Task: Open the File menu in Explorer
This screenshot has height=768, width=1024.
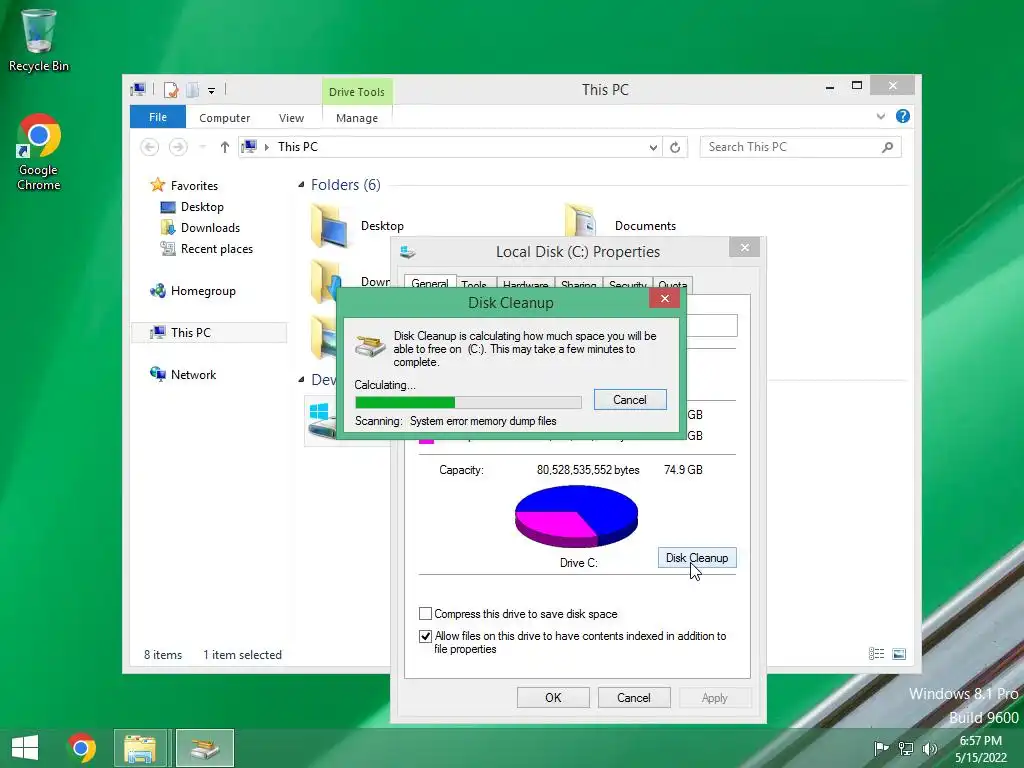Action: point(157,117)
